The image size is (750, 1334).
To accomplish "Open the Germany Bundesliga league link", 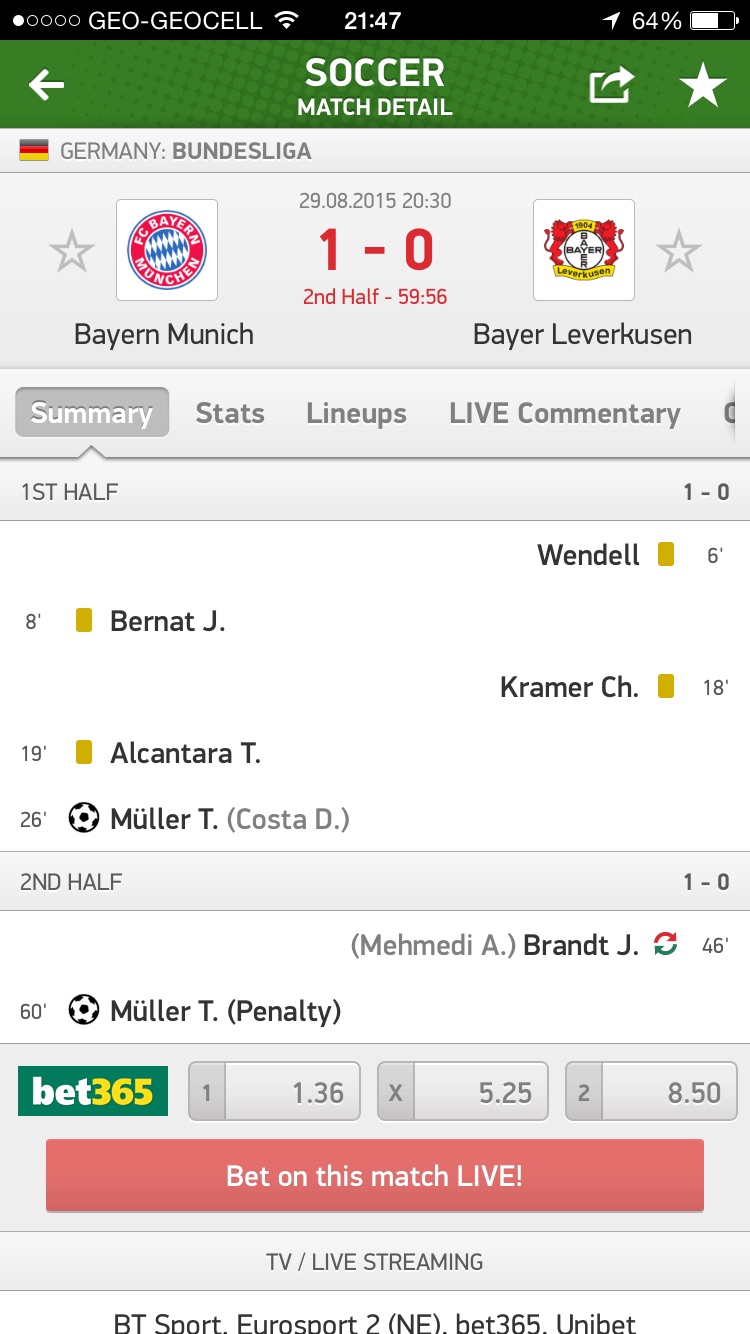I will point(185,152).
